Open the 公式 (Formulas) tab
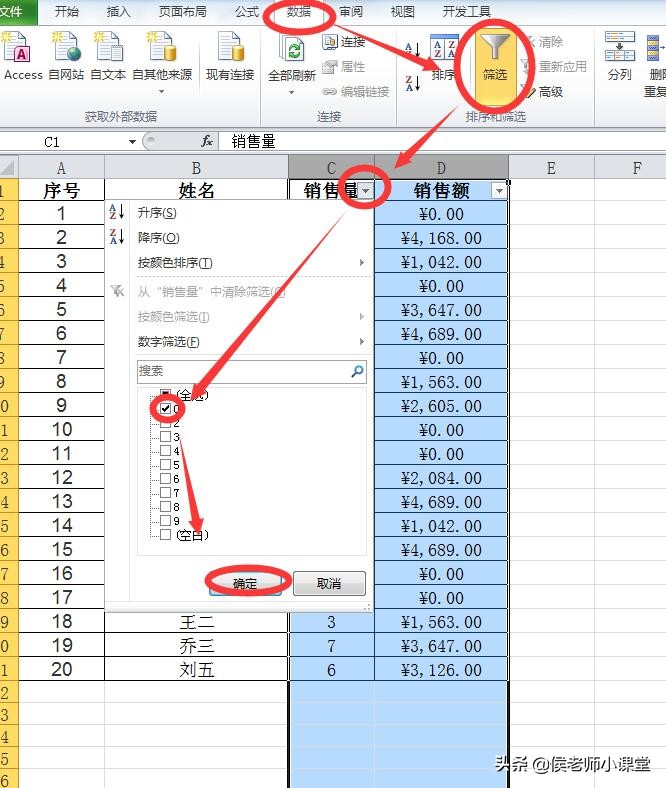The width and height of the screenshot is (666, 788). (x=246, y=11)
